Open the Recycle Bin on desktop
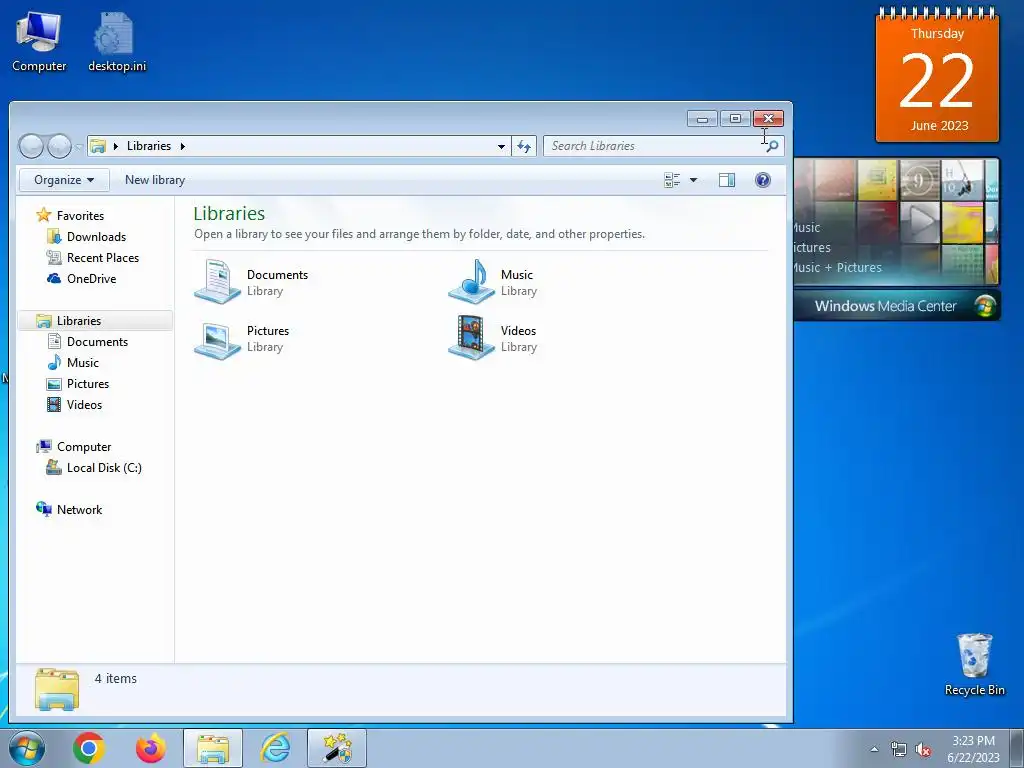The image size is (1024, 768). pyautogui.click(x=974, y=665)
